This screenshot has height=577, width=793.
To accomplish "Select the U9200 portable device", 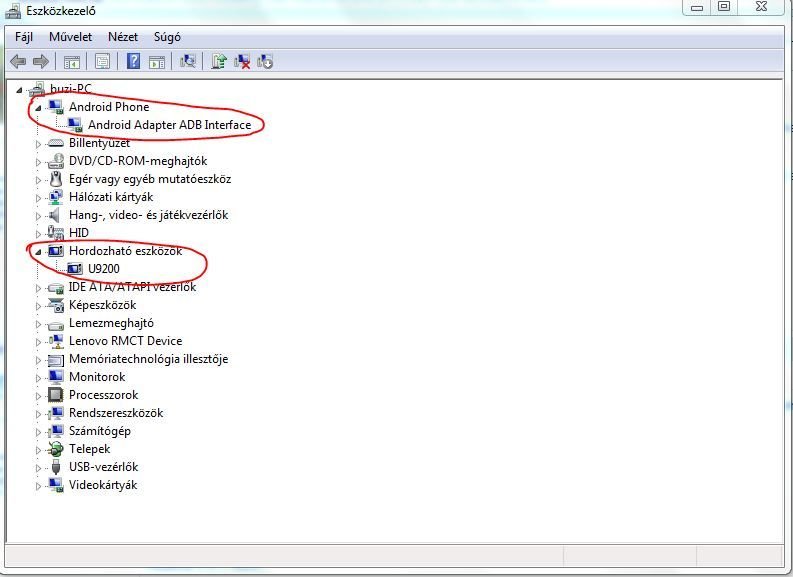I will (104, 269).
